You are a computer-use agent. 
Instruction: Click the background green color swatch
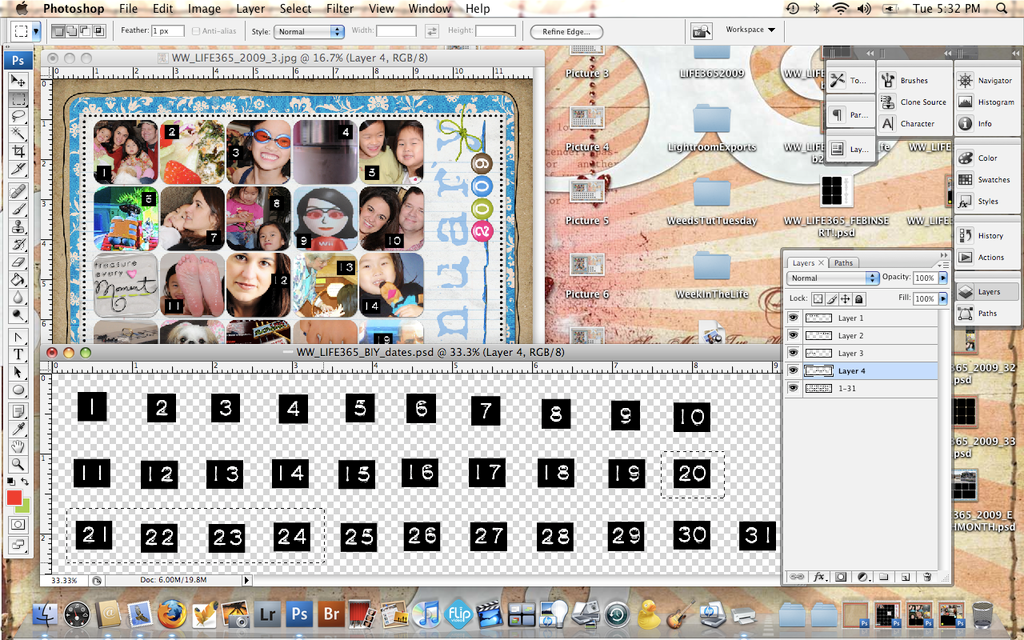point(25,507)
